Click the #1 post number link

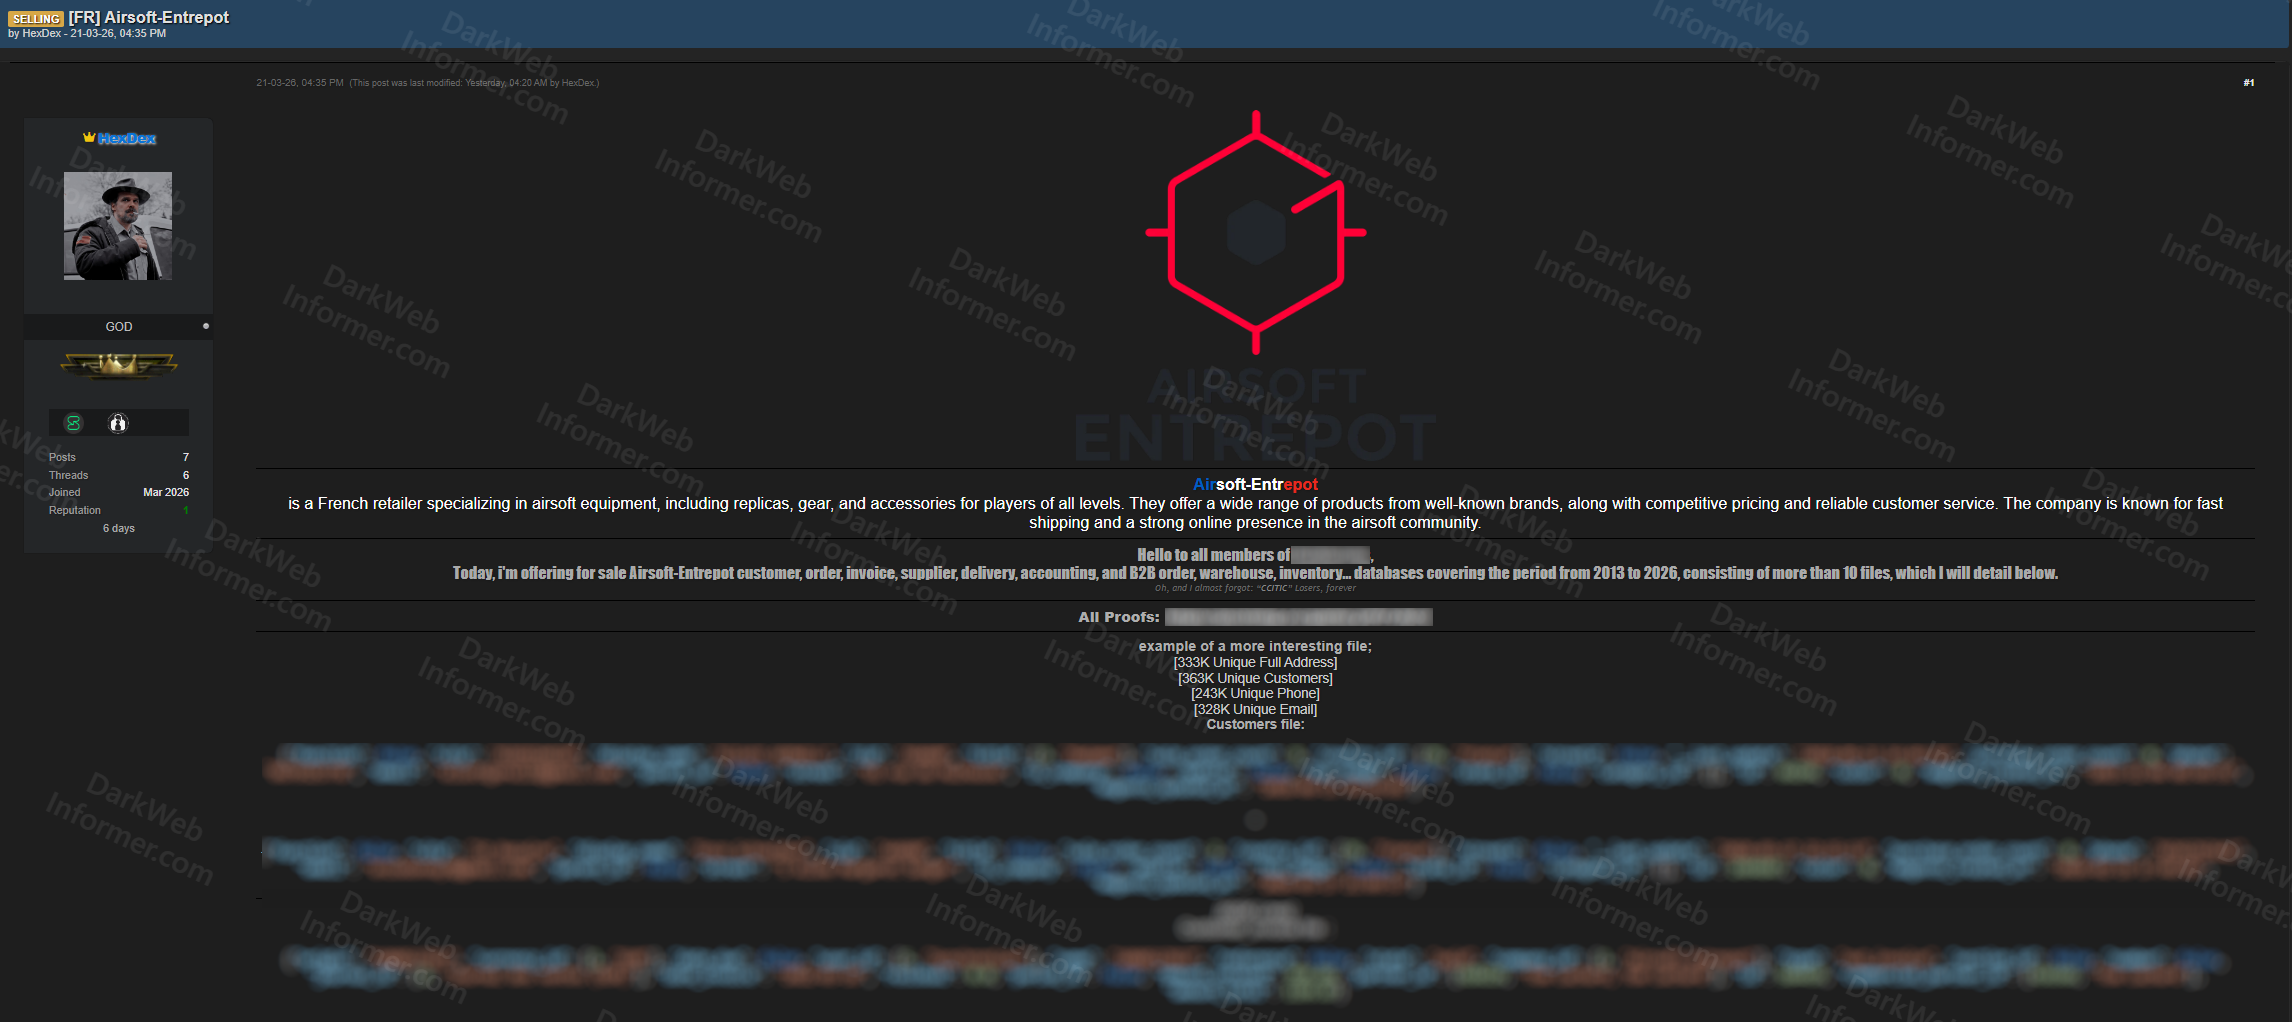(x=2248, y=83)
